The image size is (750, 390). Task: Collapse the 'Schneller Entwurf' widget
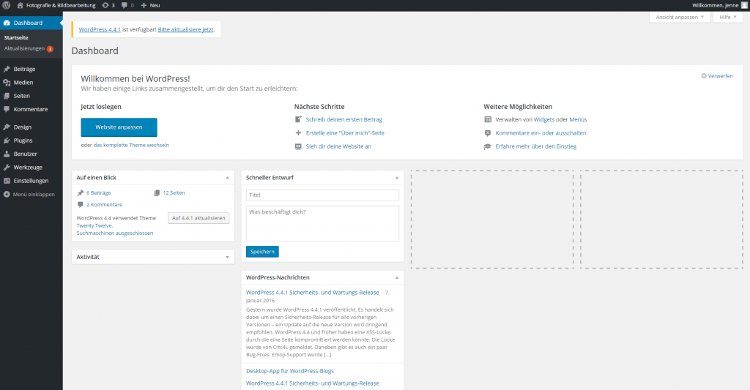click(397, 178)
